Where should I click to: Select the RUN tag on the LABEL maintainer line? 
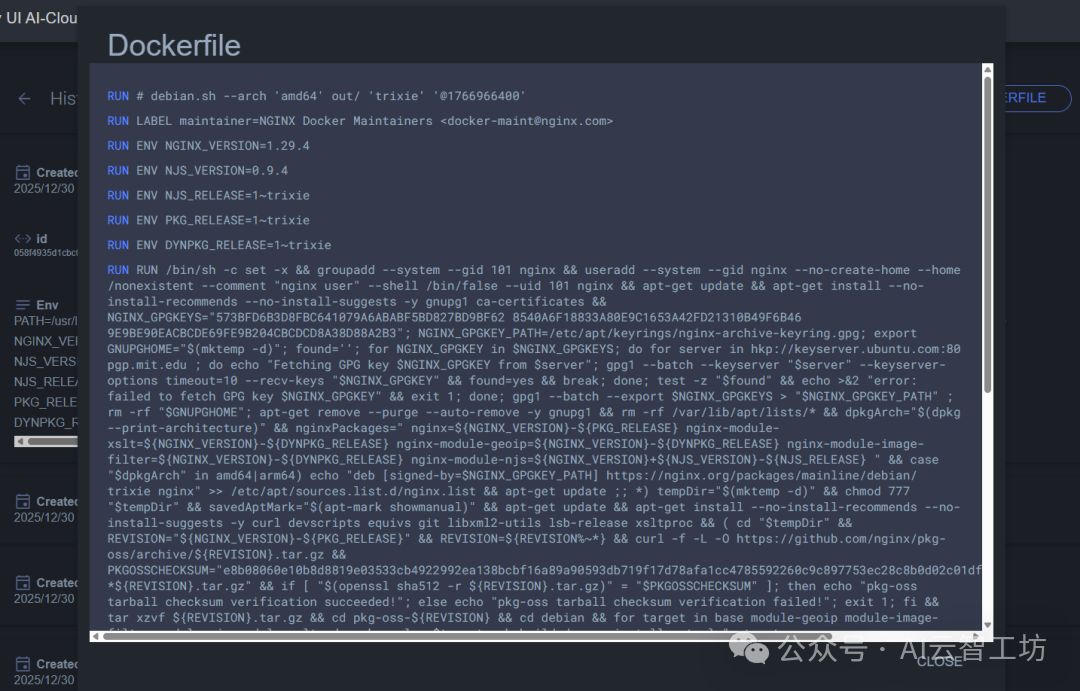click(x=118, y=120)
